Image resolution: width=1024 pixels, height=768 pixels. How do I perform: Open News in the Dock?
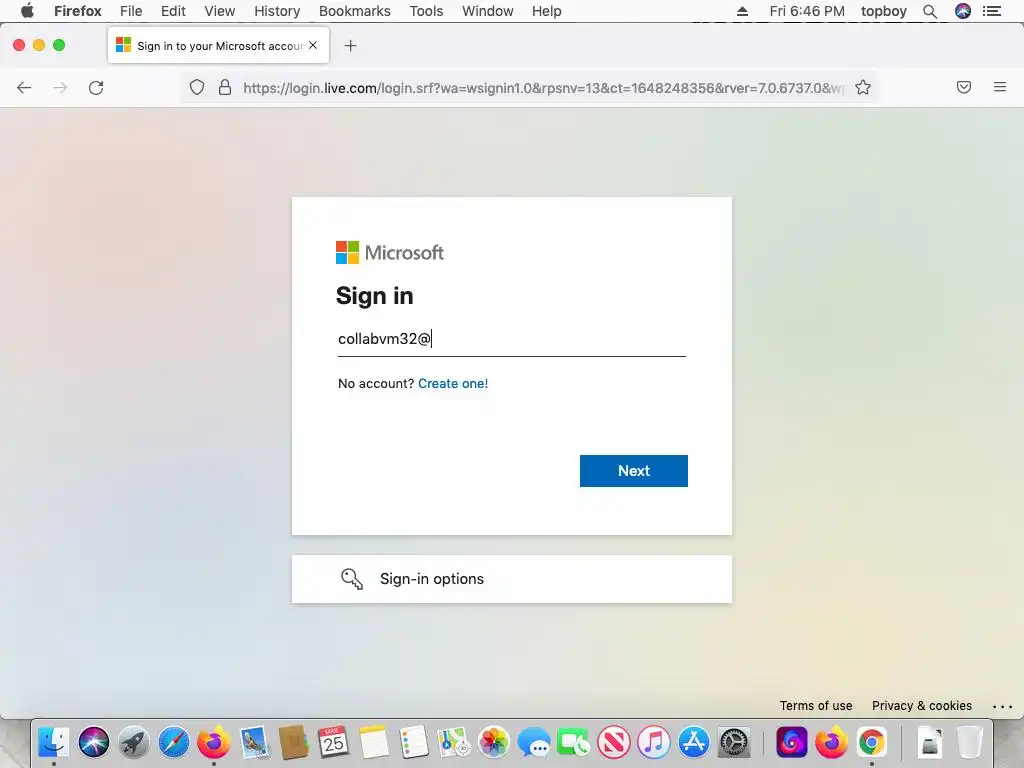pos(614,743)
